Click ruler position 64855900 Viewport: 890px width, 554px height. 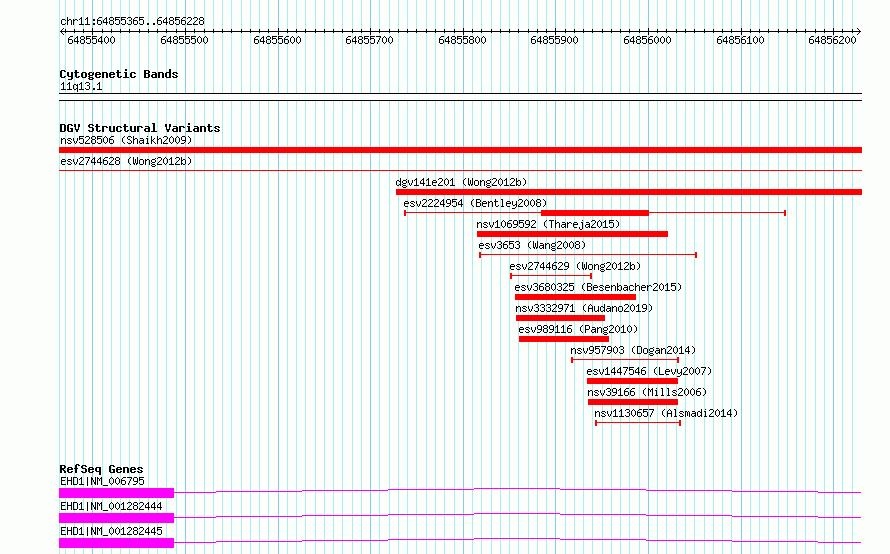tap(555, 40)
